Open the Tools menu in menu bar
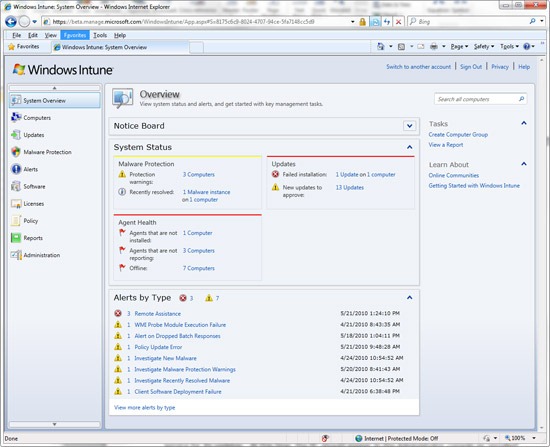Screen dimensions: 550x447 click(100, 35)
